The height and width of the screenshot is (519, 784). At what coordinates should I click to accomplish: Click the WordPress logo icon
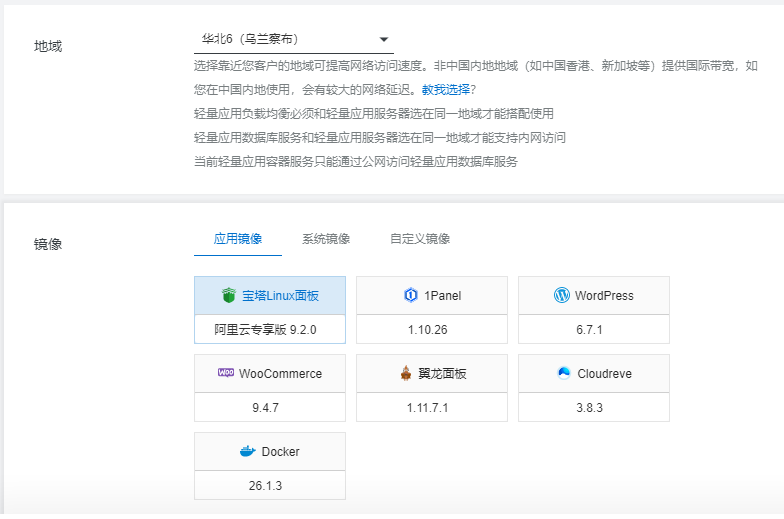click(562, 296)
